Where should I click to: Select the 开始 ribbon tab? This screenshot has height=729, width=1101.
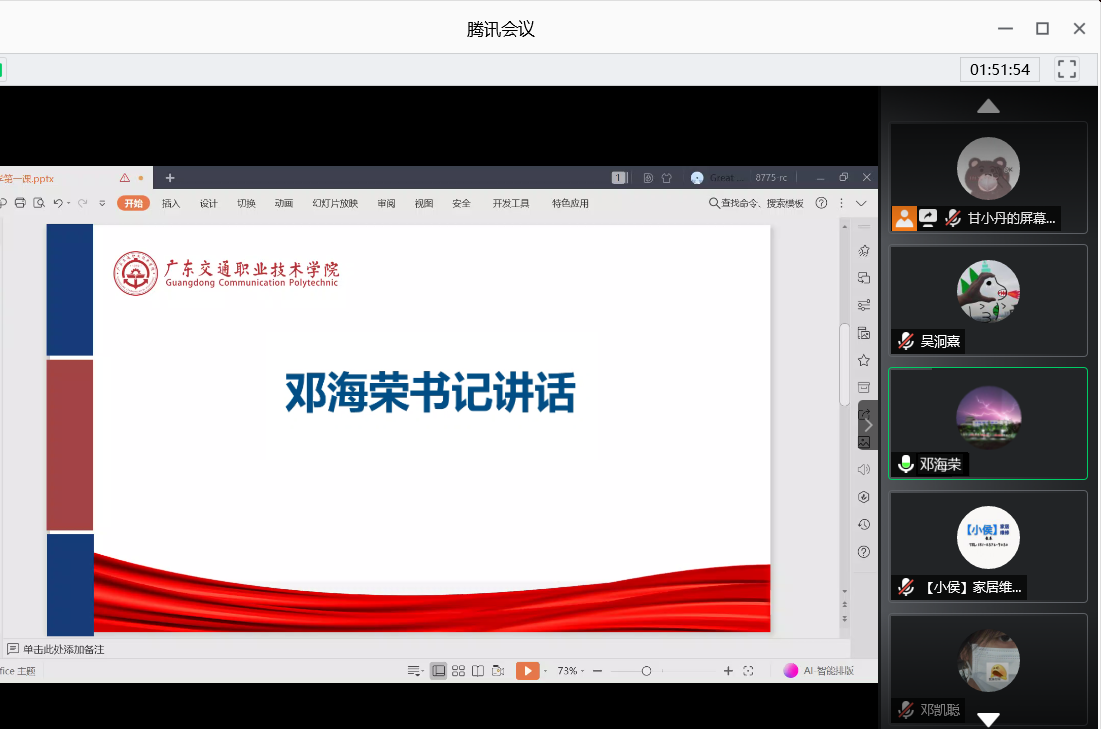(133, 203)
